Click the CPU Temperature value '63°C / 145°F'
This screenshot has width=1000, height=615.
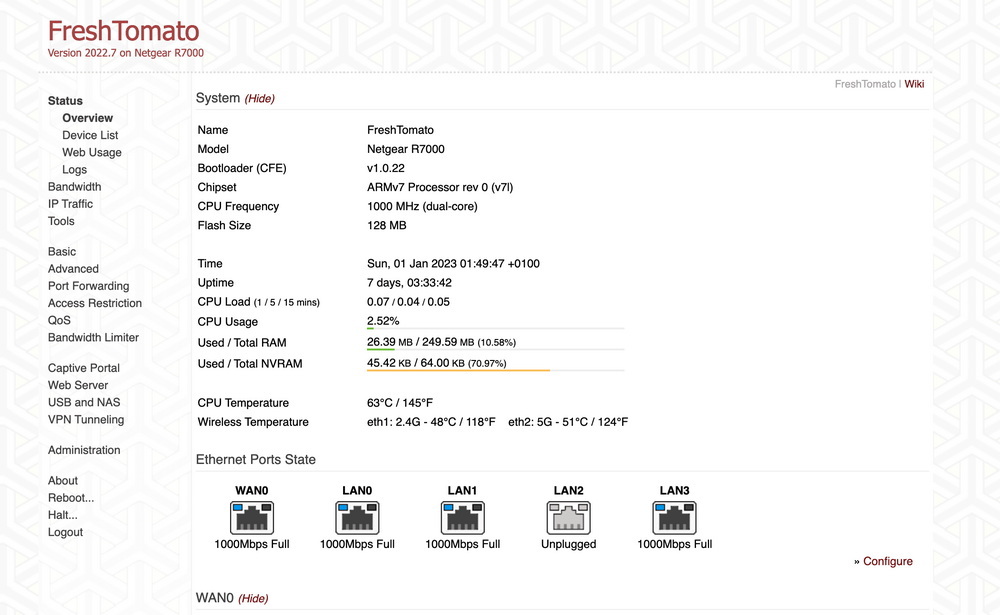click(400, 403)
